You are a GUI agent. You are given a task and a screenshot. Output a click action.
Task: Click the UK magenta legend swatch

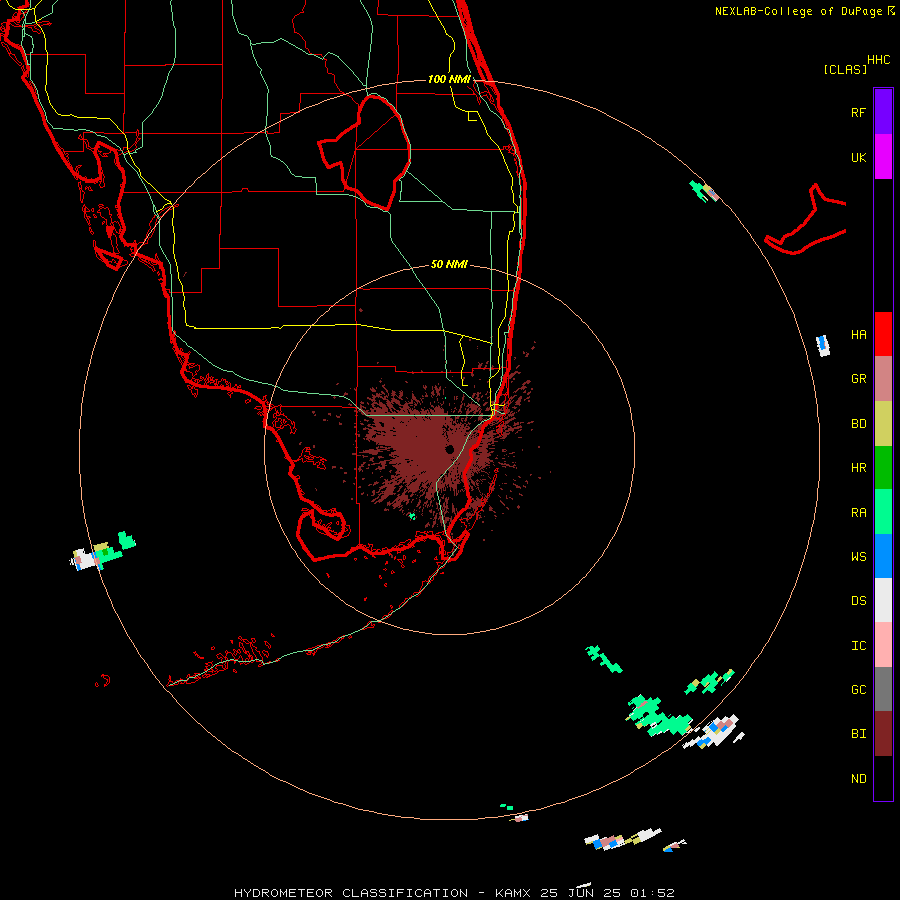883,157
